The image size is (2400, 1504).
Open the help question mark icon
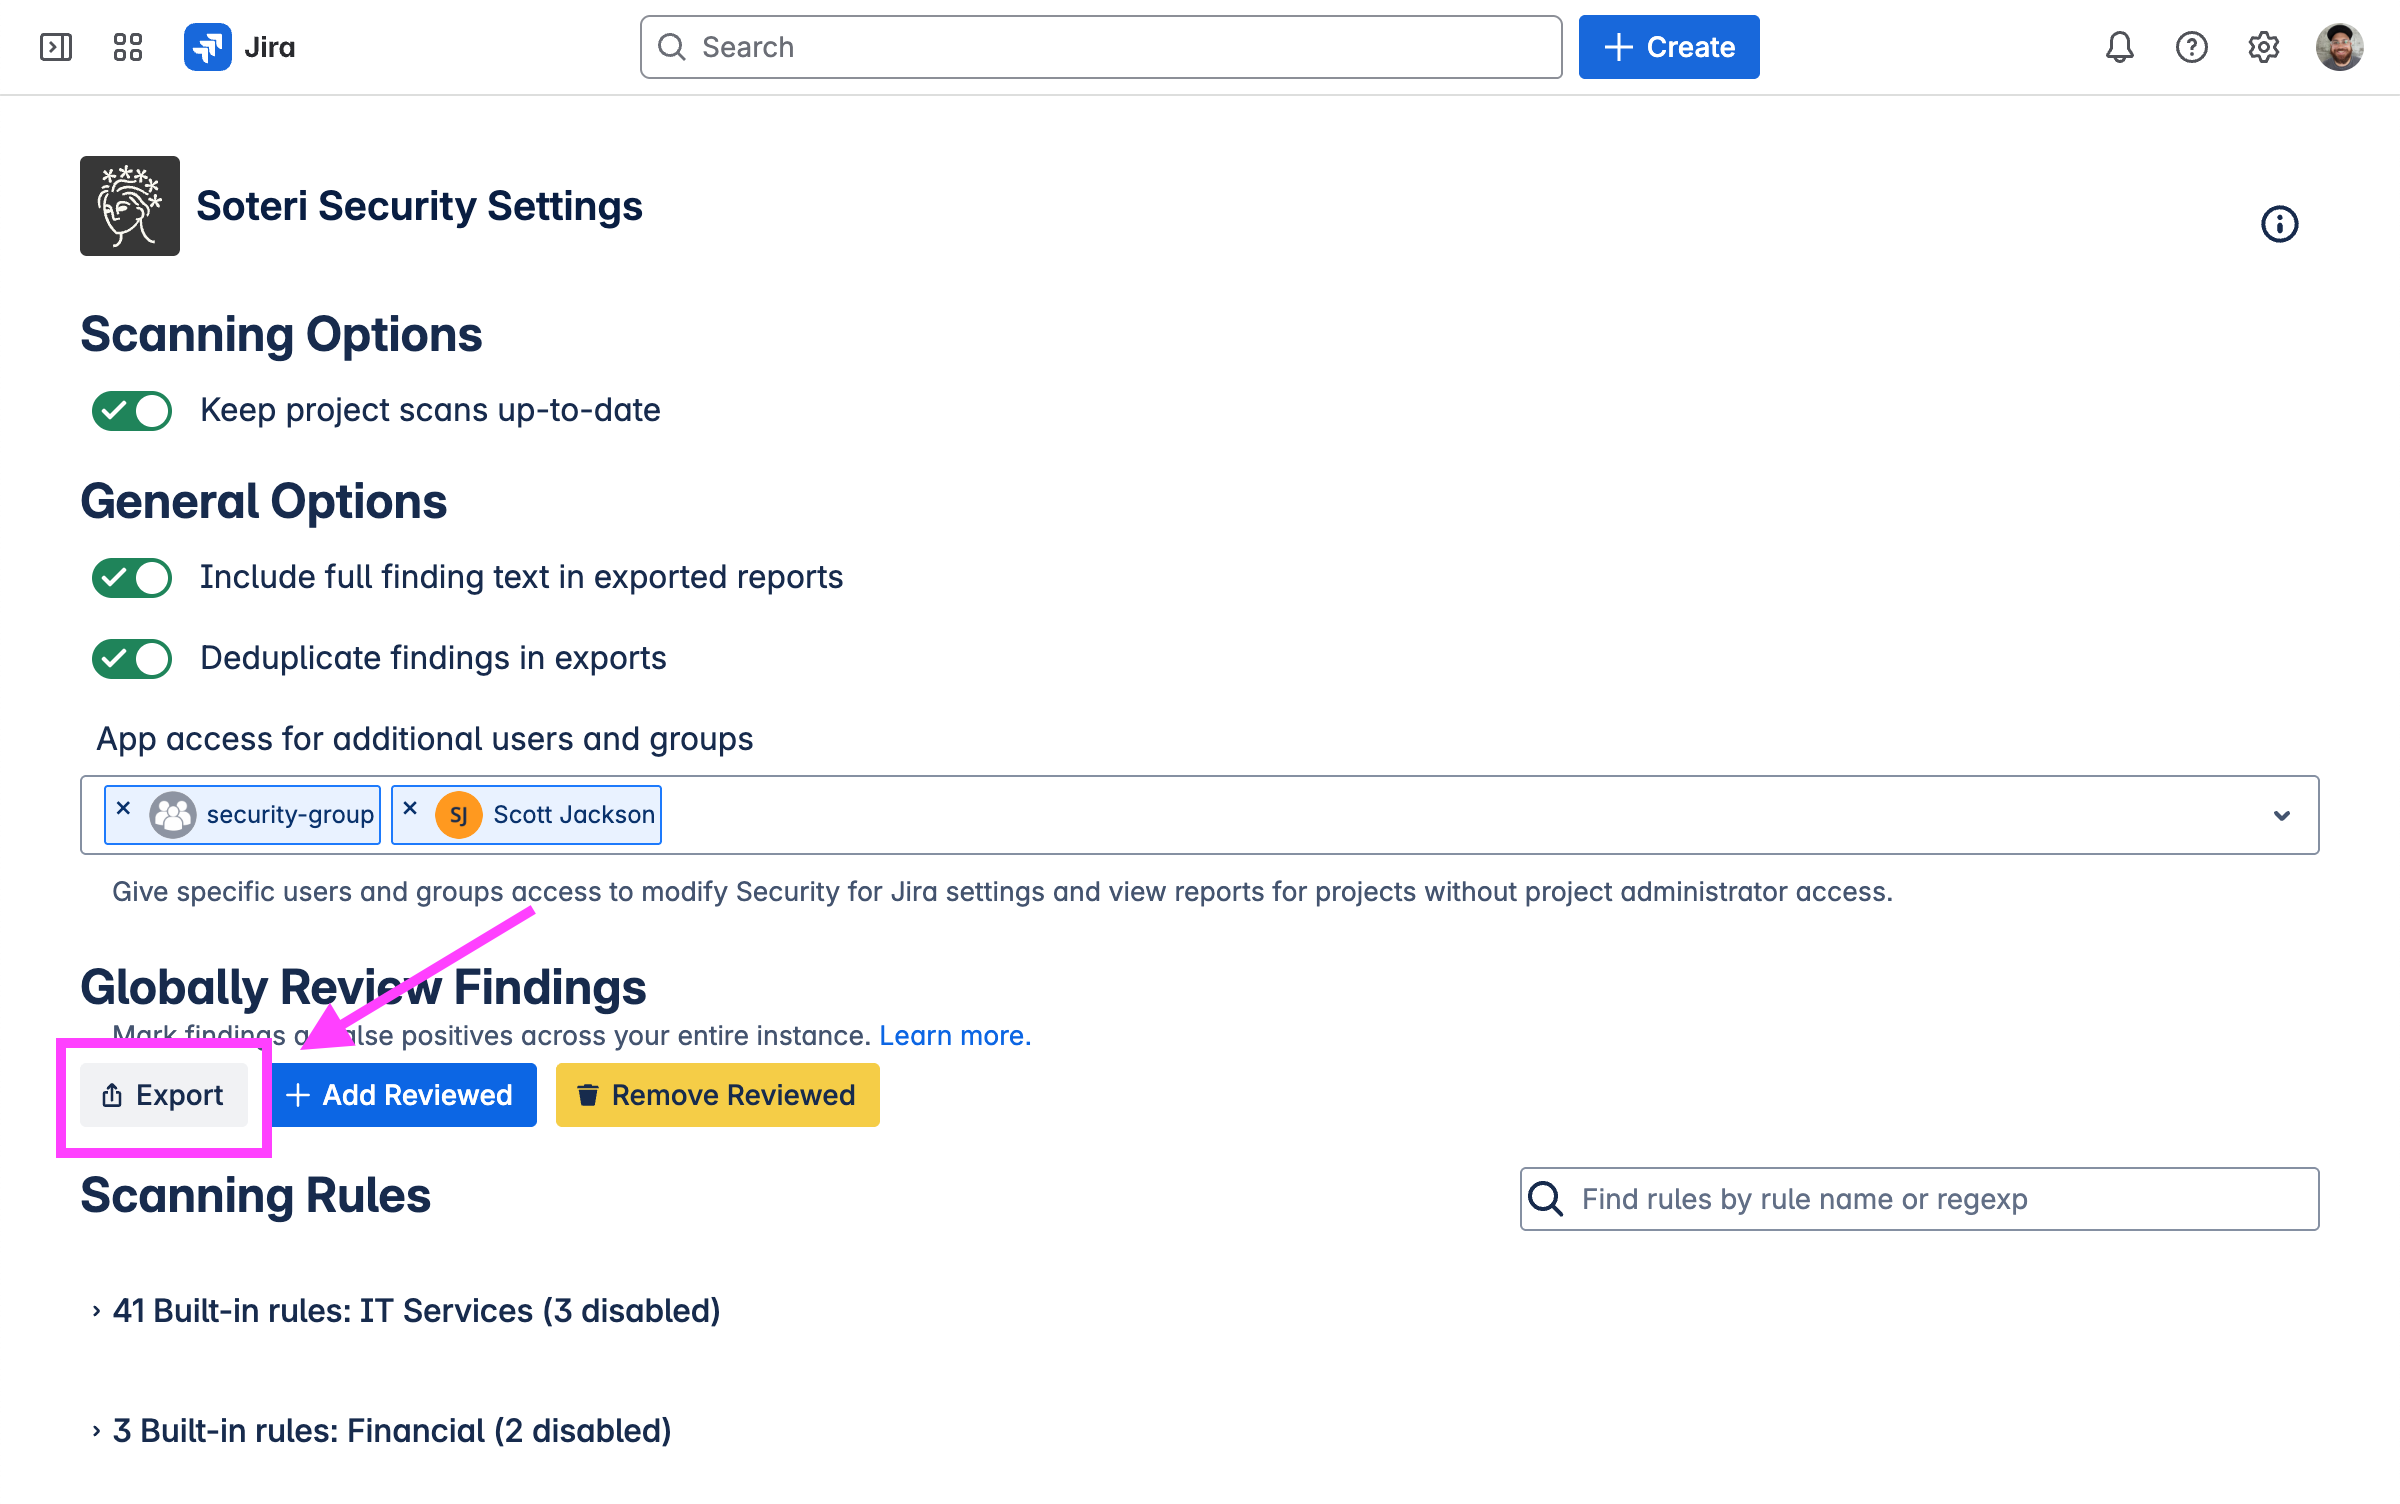tap(2191, 47)
